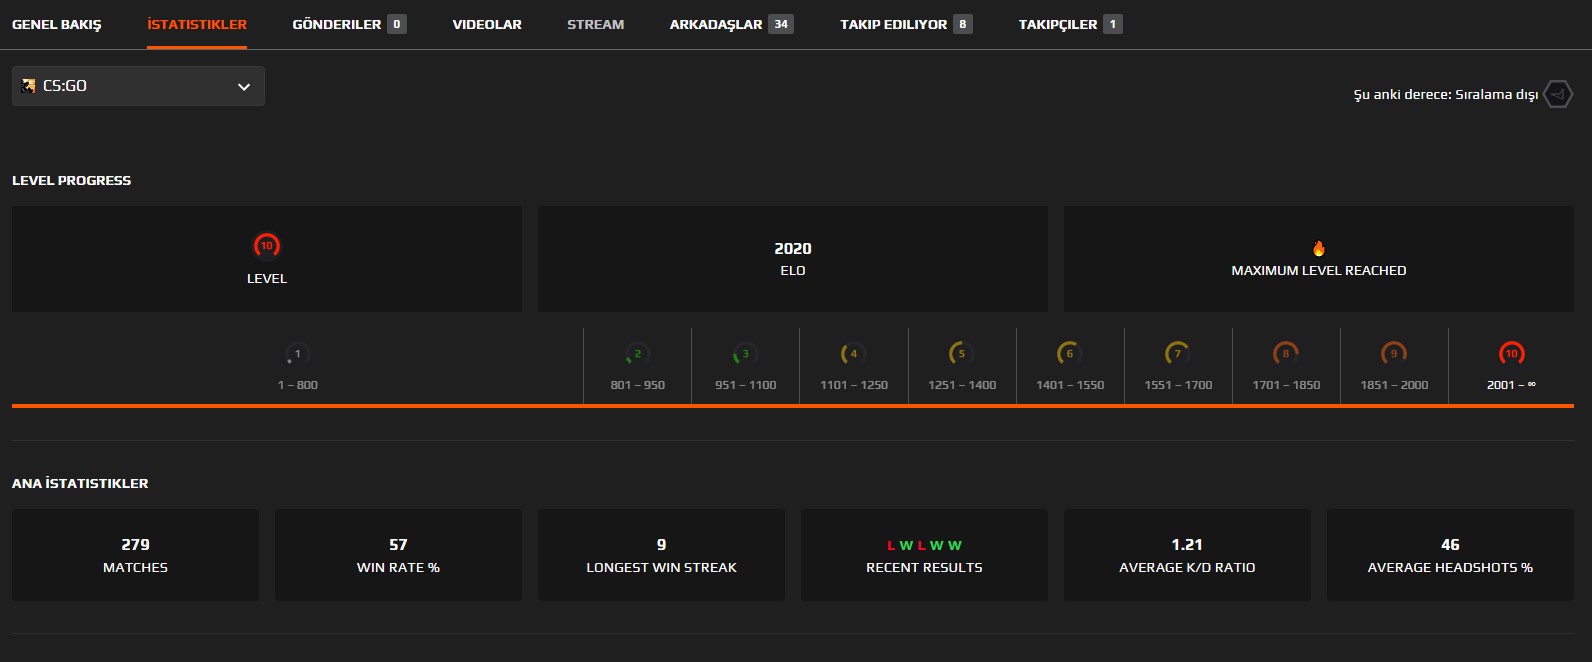Open ARKADAŞLAR friends tab
The width and height of the screenshot is (1592, 662).
(716, 24)
